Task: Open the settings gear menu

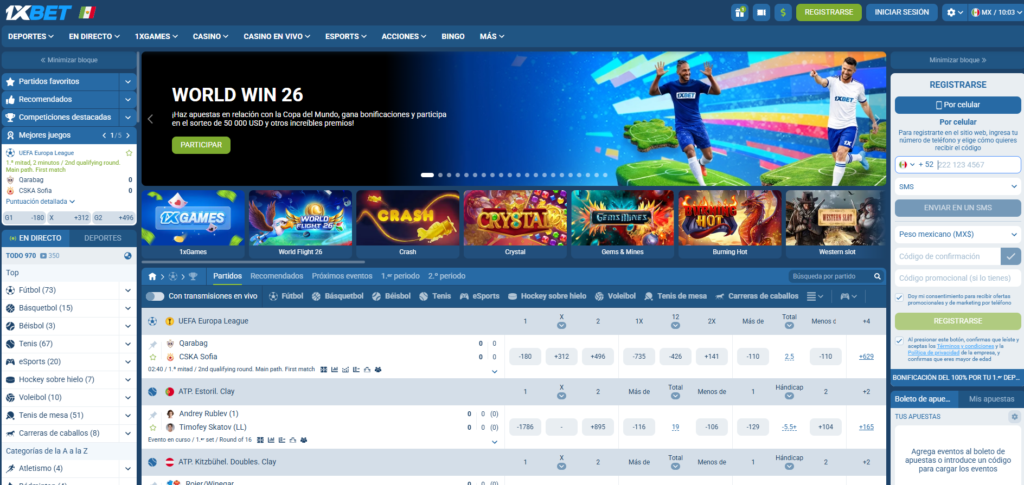Action: point(955,12)
